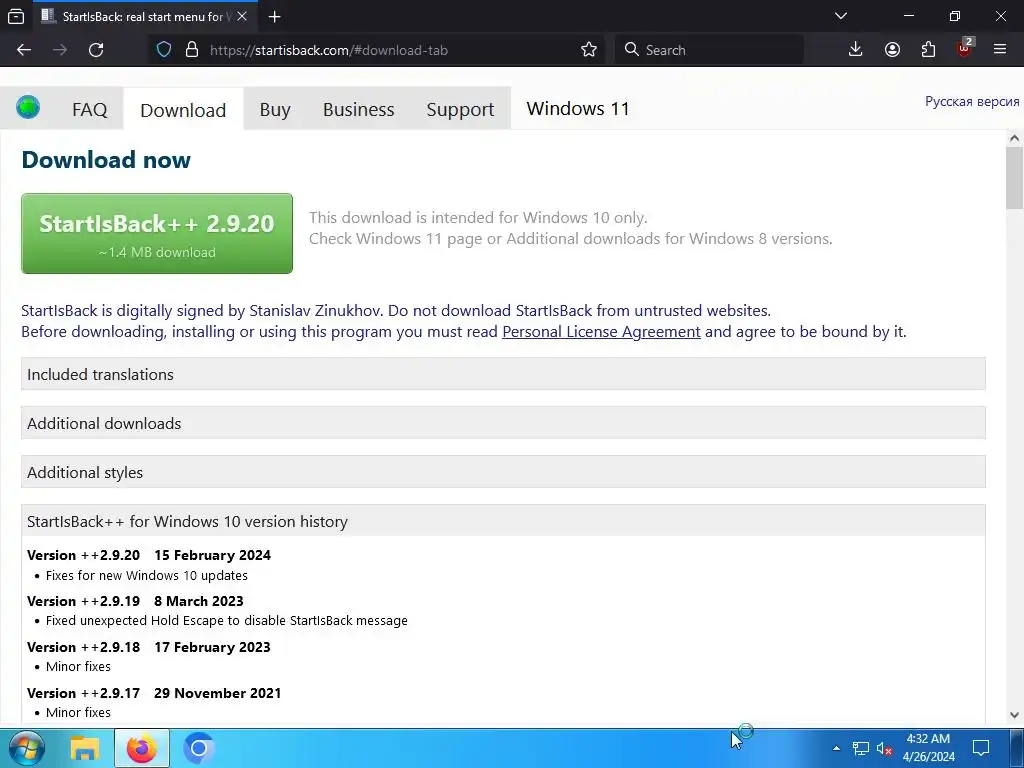Download StartIsBack++ 2.9.20

click(157, 233)
